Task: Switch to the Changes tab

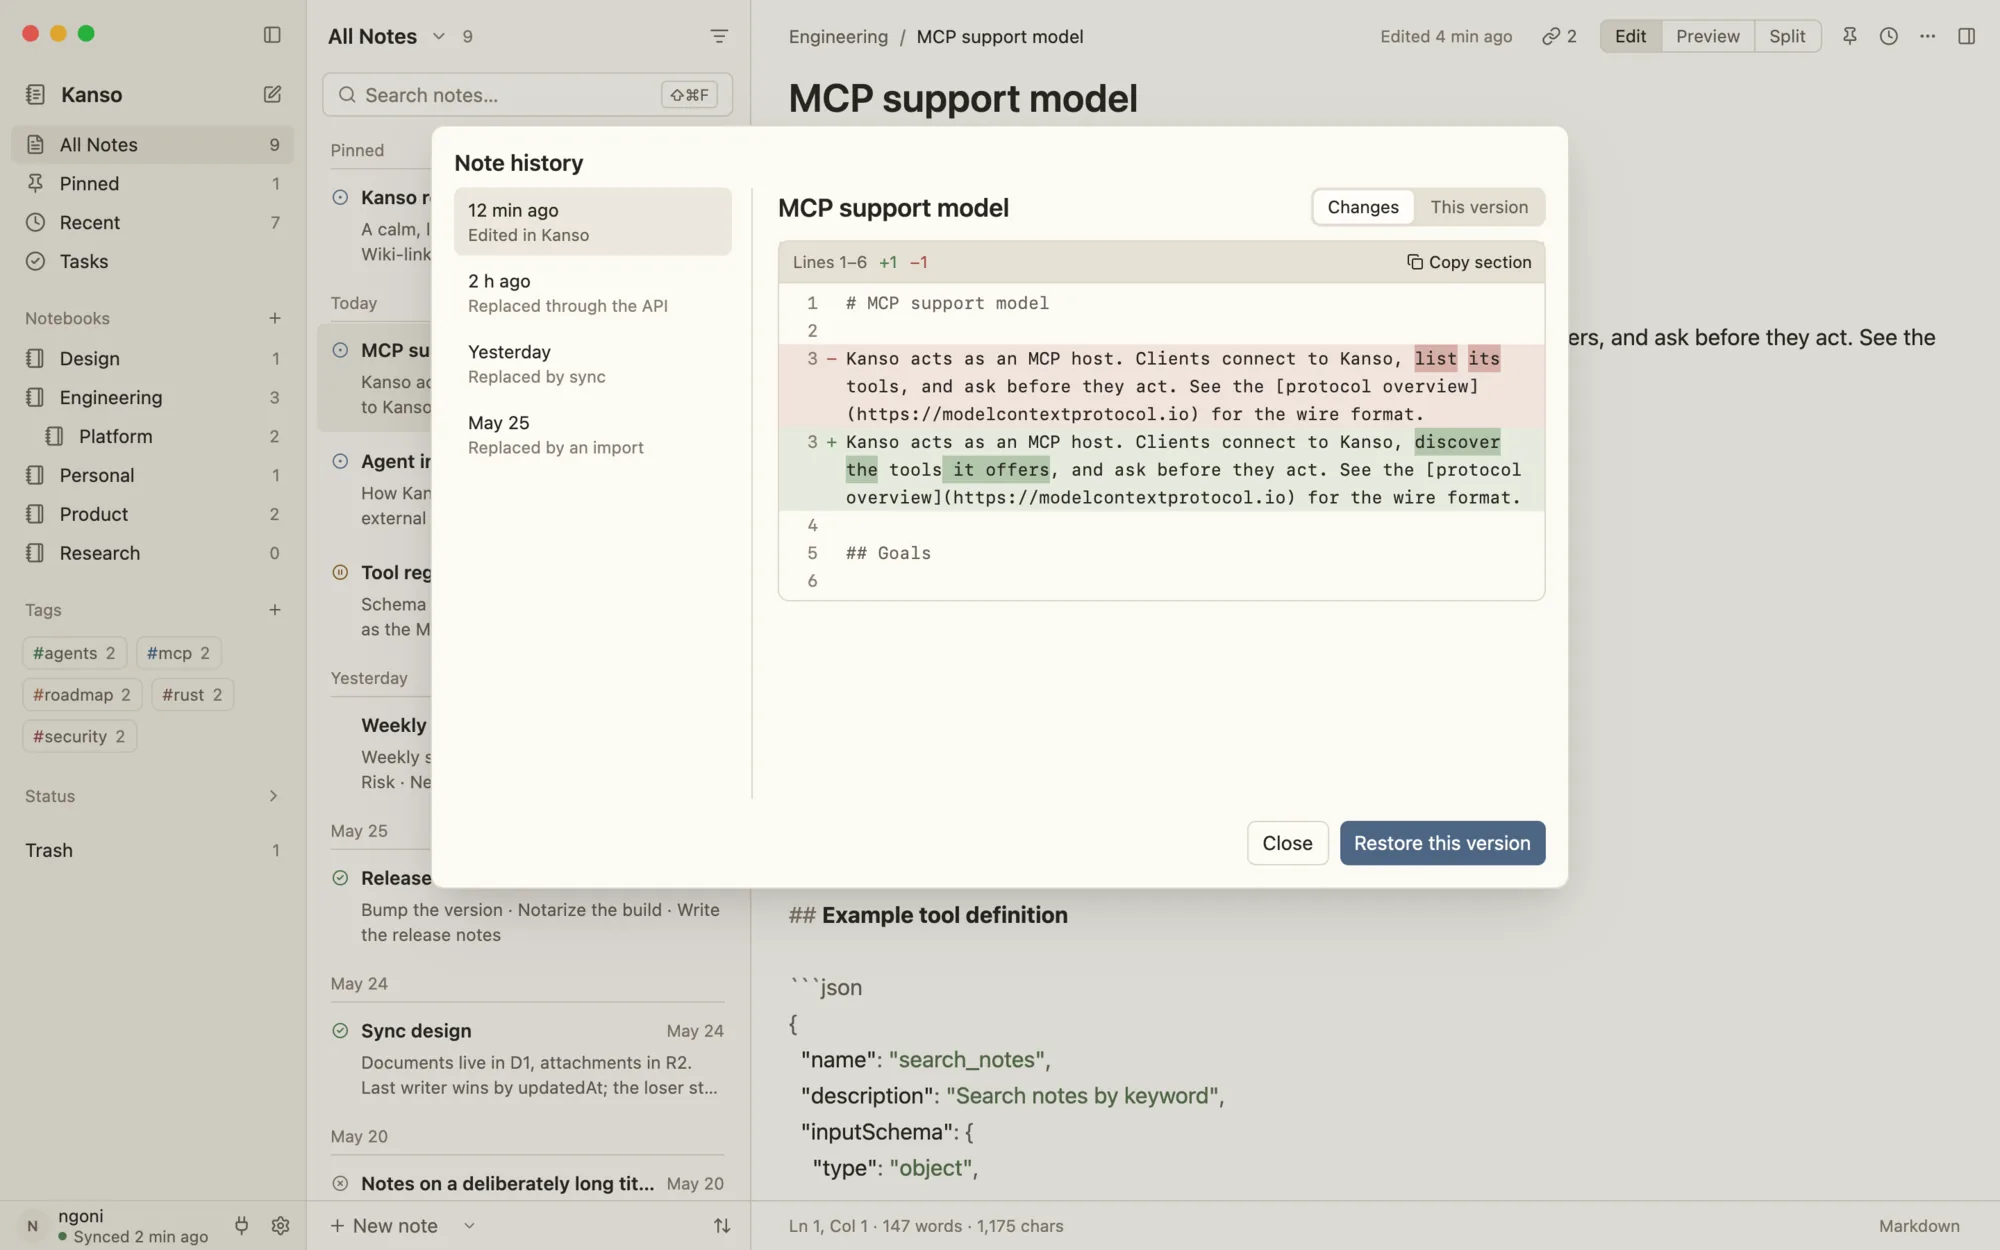Action: [1362, 207]
